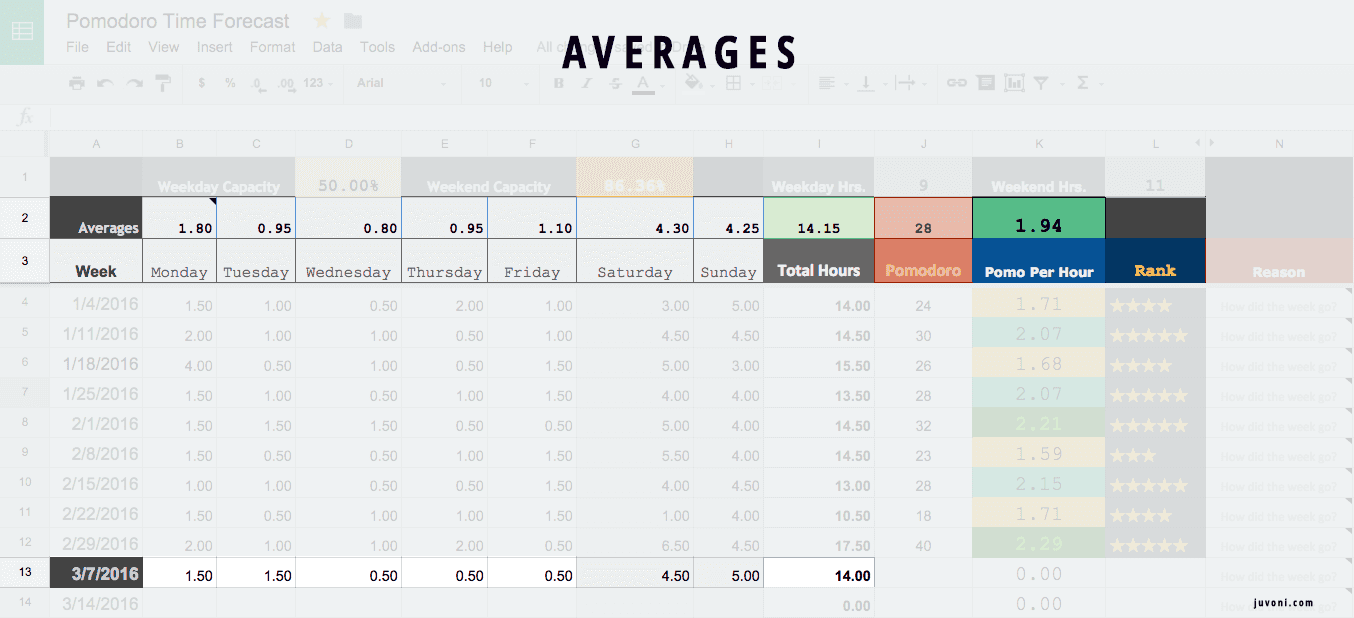Viewport: 1354px width, 618px height.
Task: Select the 17.50 total hours cell
Action: [x=819, y=545]
